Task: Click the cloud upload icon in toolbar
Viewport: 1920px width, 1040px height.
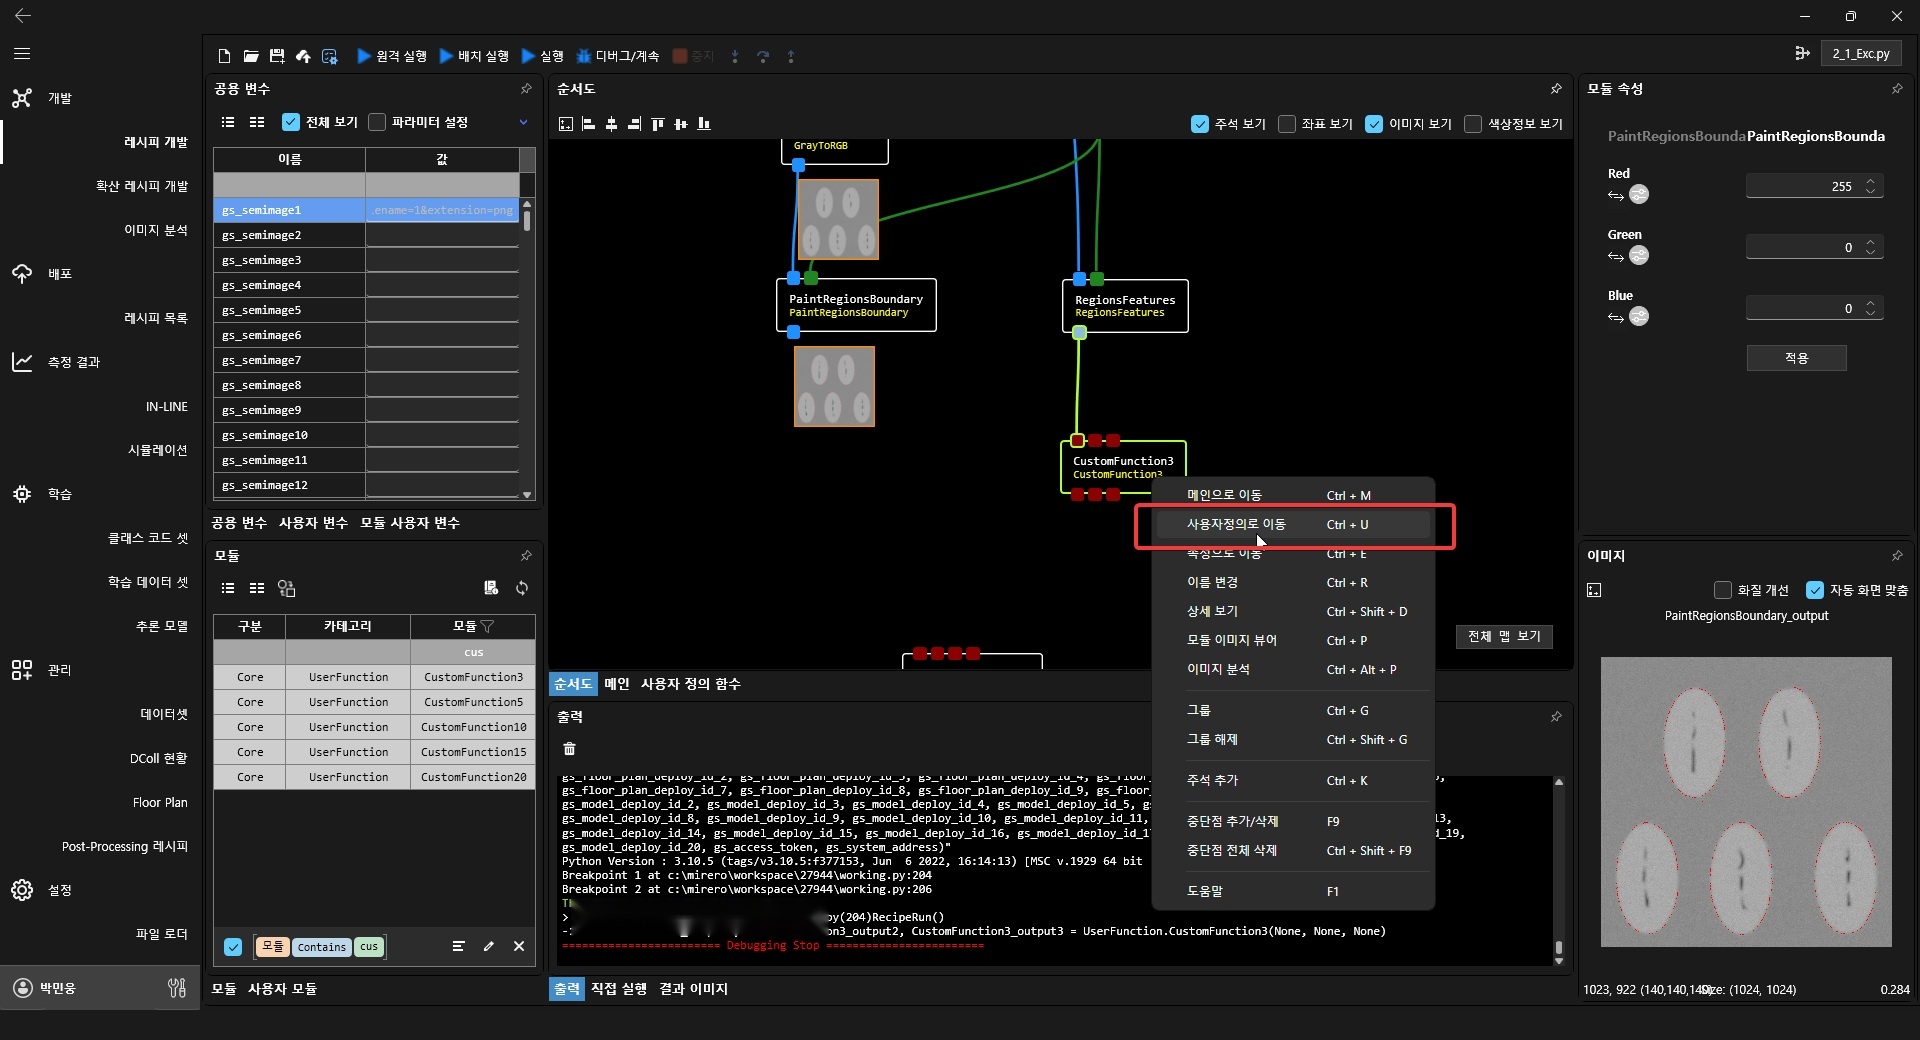Action: click(303, 56)
